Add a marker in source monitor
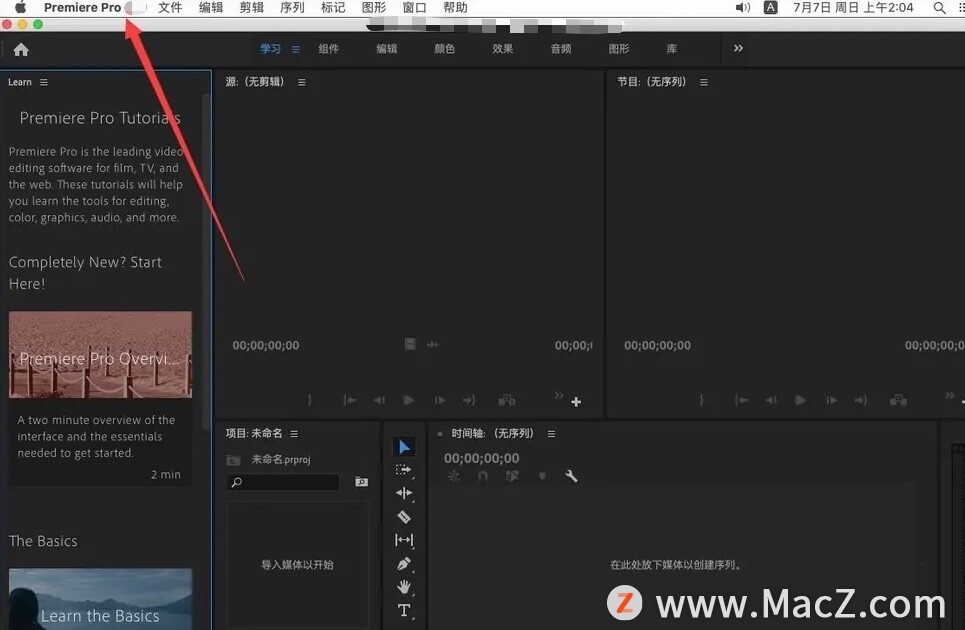 coord(310,401)
